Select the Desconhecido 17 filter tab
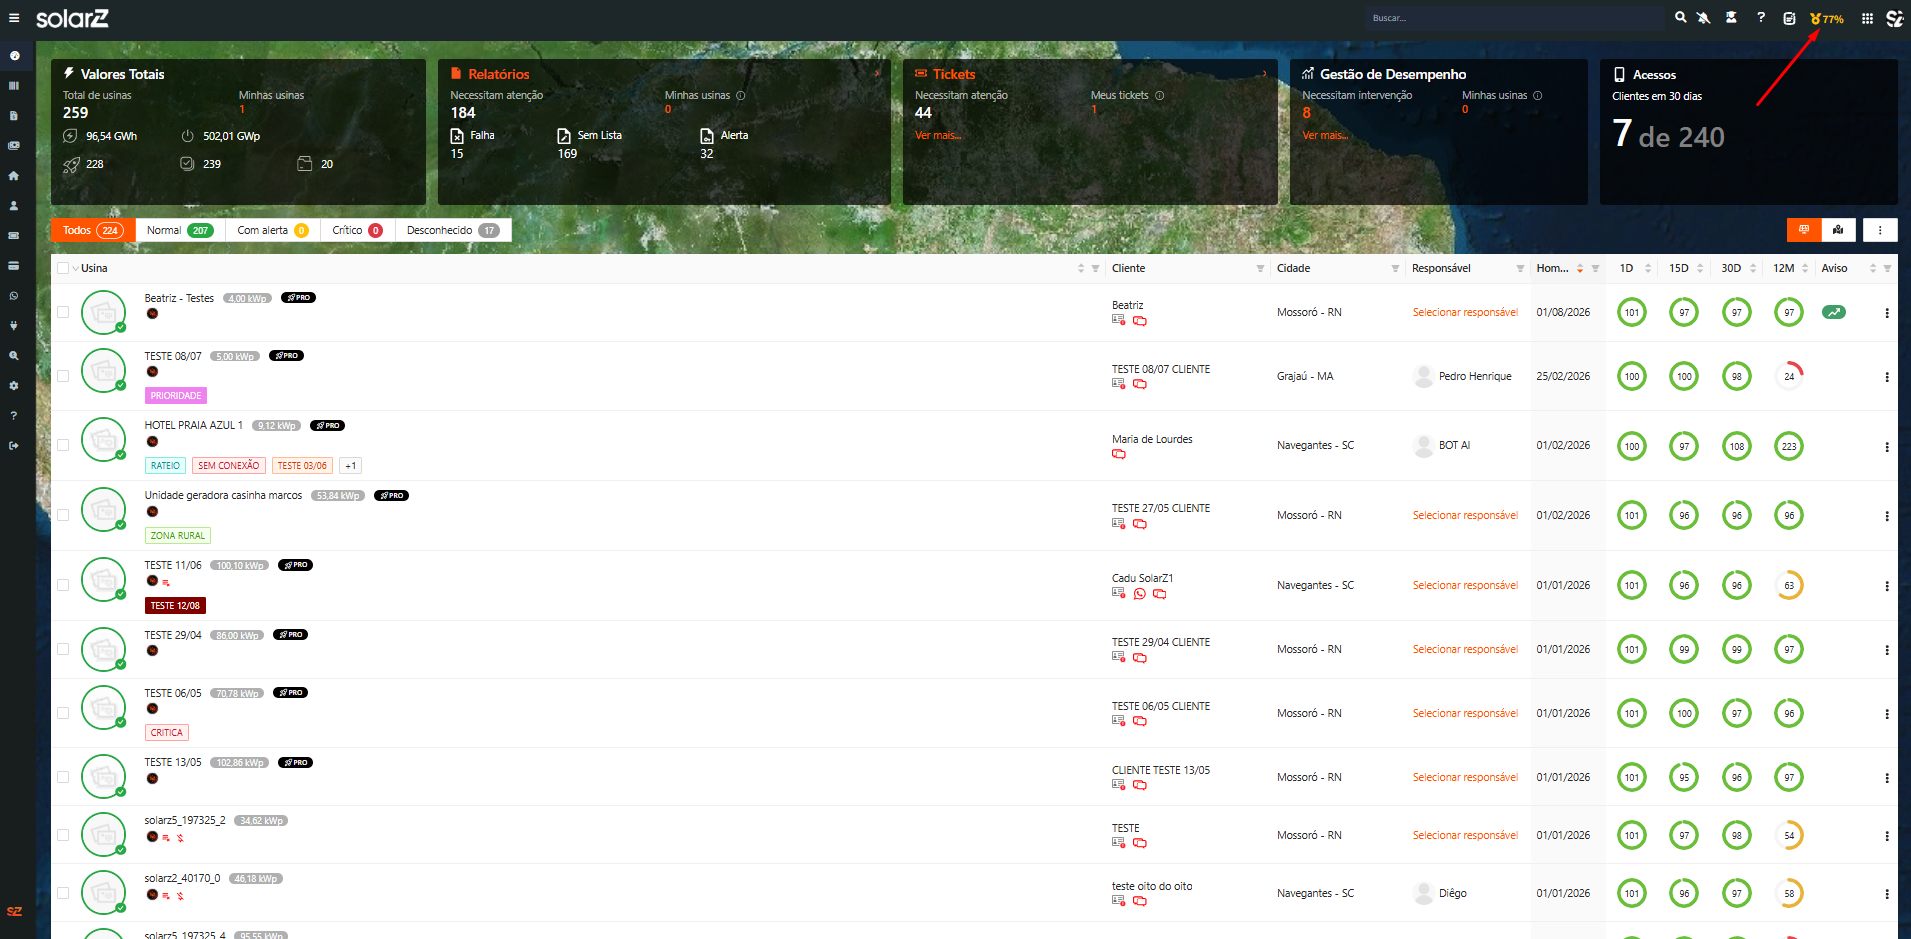1911x939 pixels. tap(453, 230)
